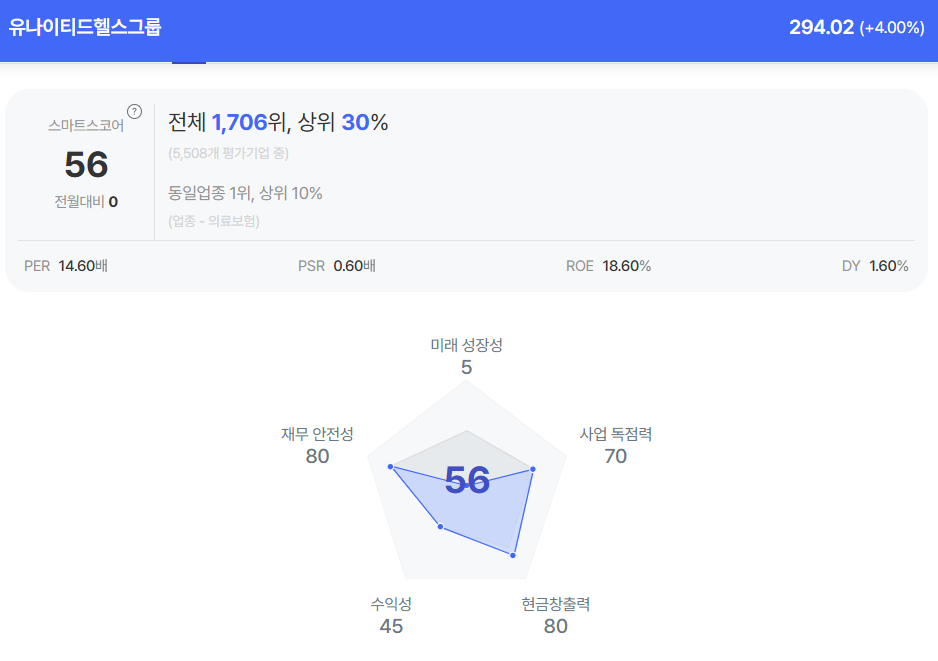Select the 재무 안전성 radar axis label
This screenshot has width=938, height=661.
pos(317,434)
